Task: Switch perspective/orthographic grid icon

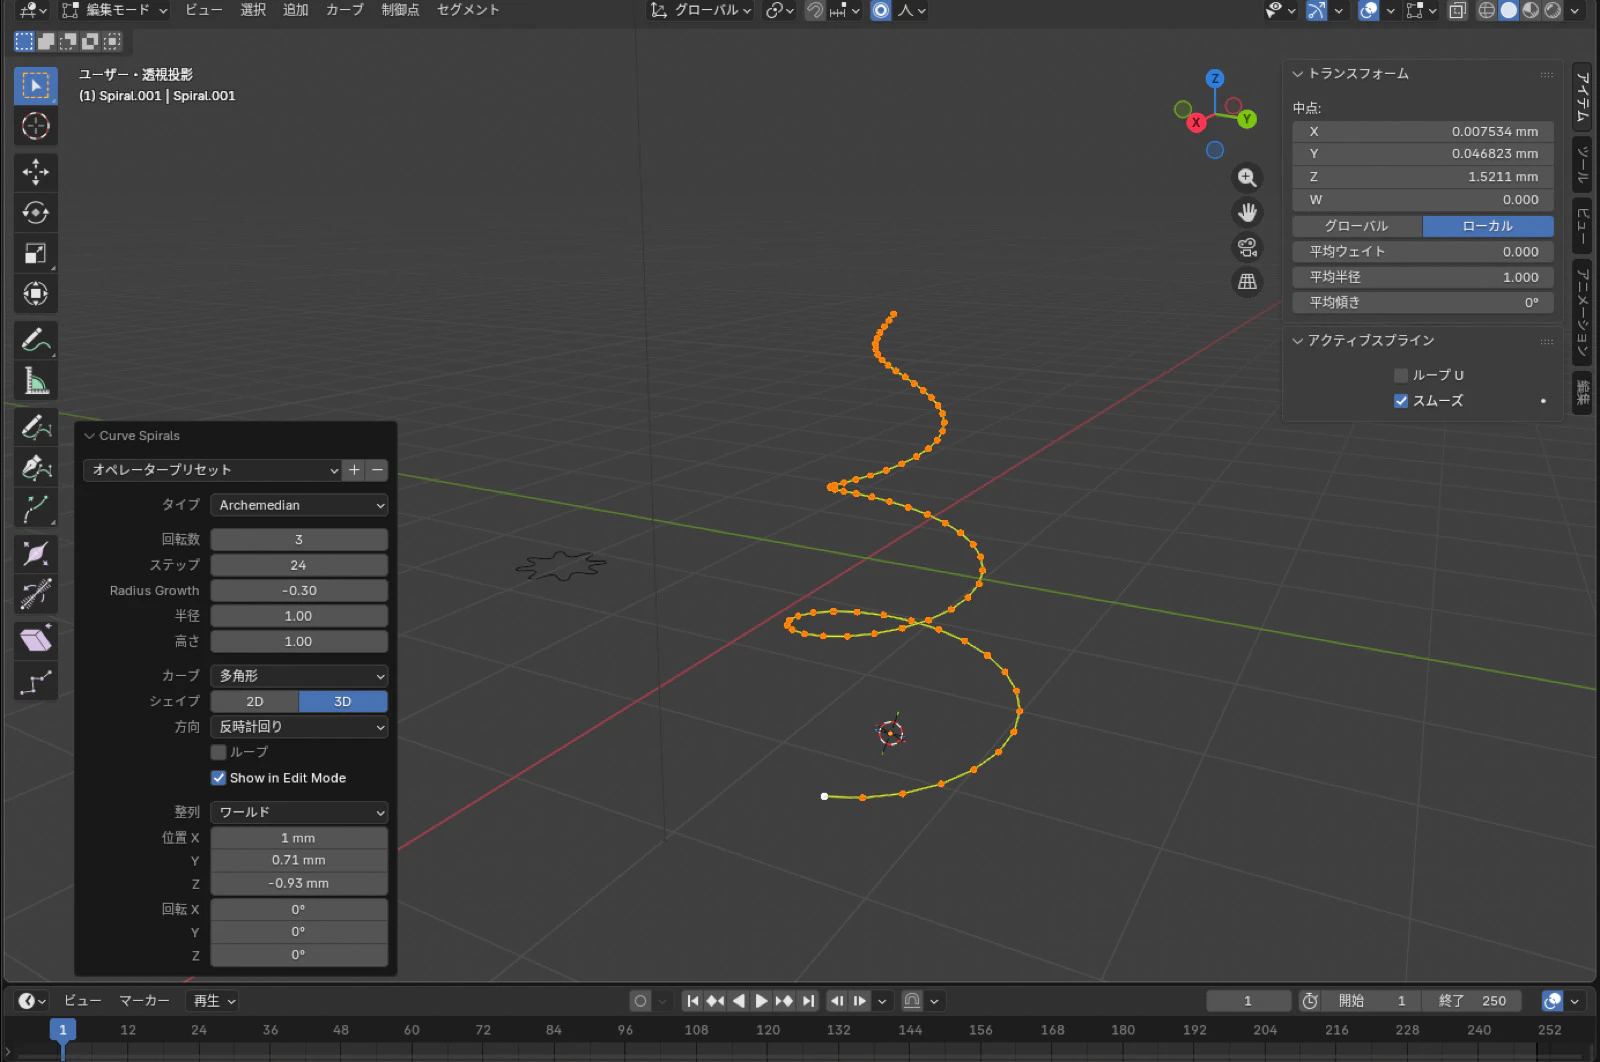Action: pos(1247,282)
